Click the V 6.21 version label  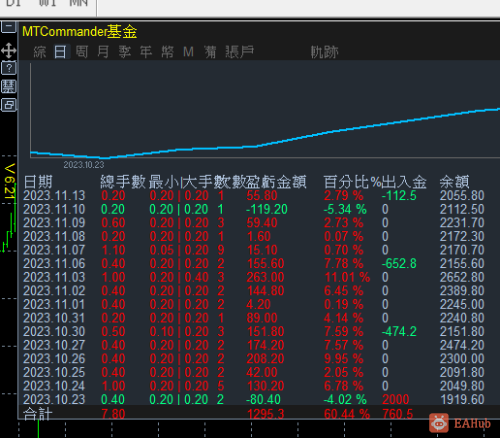10,182
